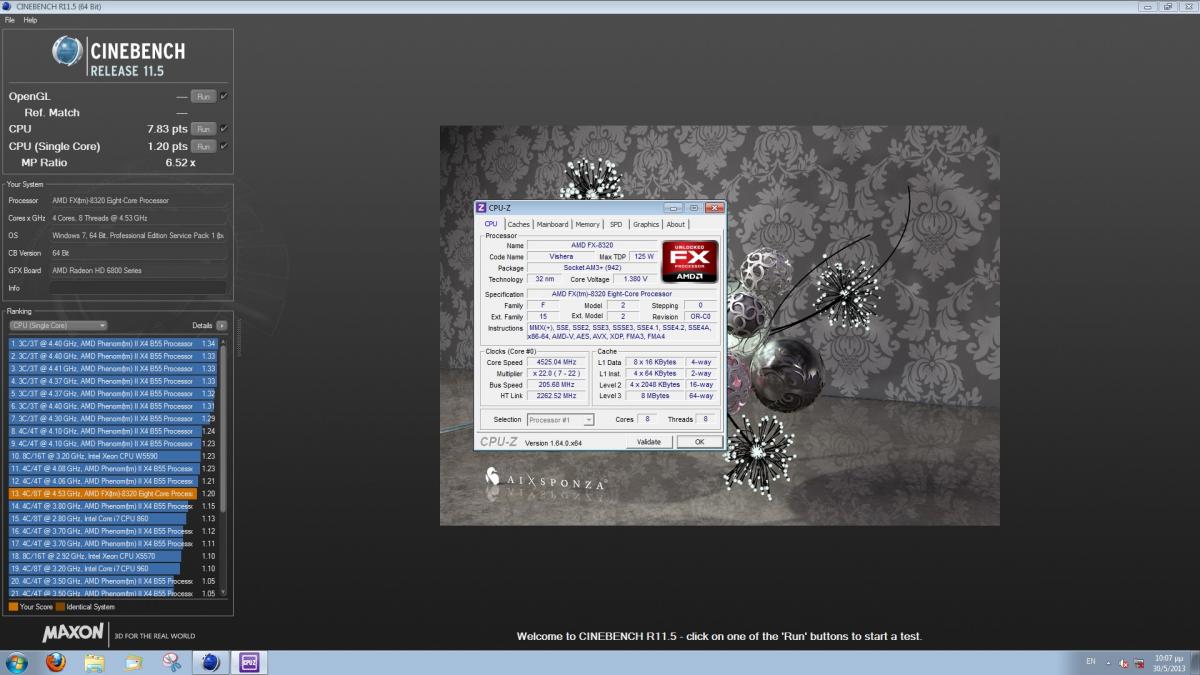
Task: Open Windows Explorer from the taskbar
Action: click(x=94, y=662)
